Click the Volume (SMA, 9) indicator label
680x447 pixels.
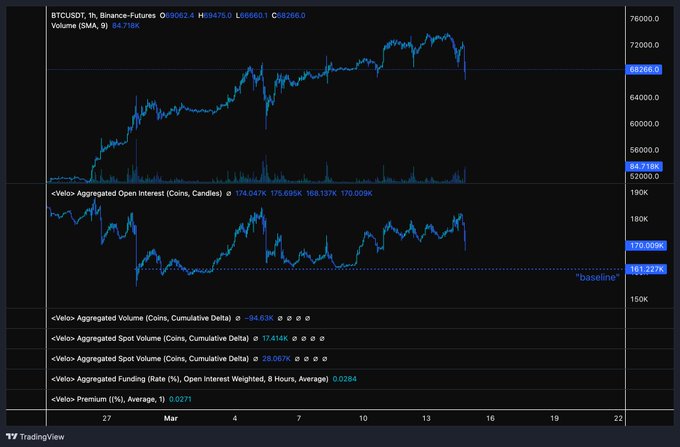[x=79, y=26]
